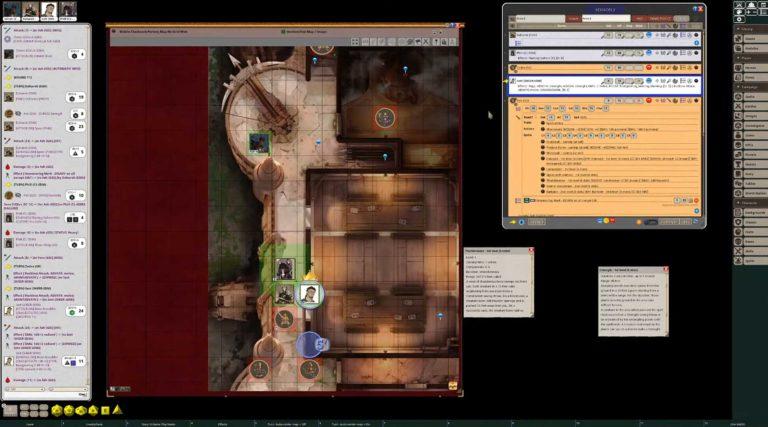
Task: Collapse effects section icon in expanded row
Action: tap(518, 200)
